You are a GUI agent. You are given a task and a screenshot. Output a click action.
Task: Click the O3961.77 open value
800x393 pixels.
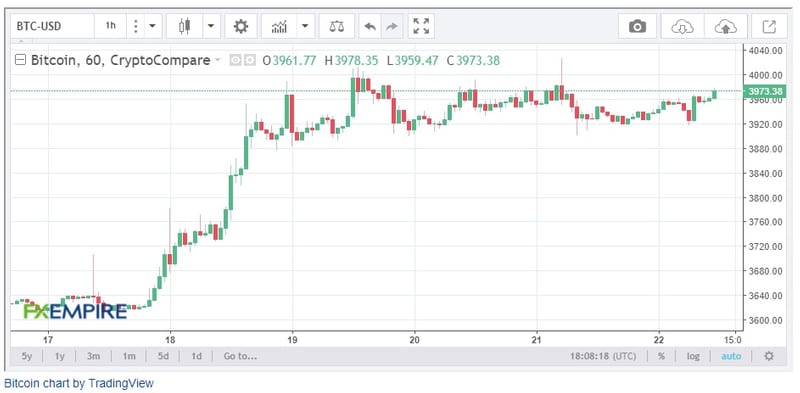[x=289, y=61]
